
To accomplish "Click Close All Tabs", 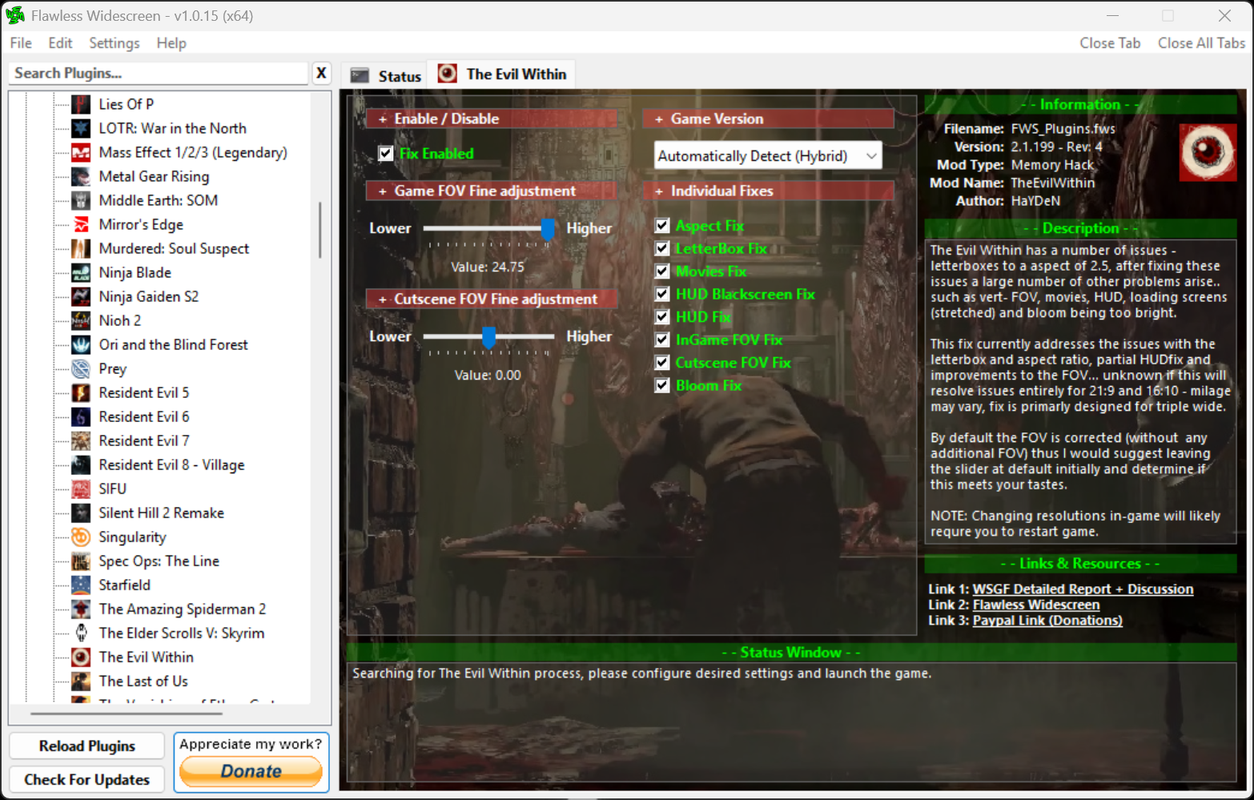I will click(x=1201, y=43).
